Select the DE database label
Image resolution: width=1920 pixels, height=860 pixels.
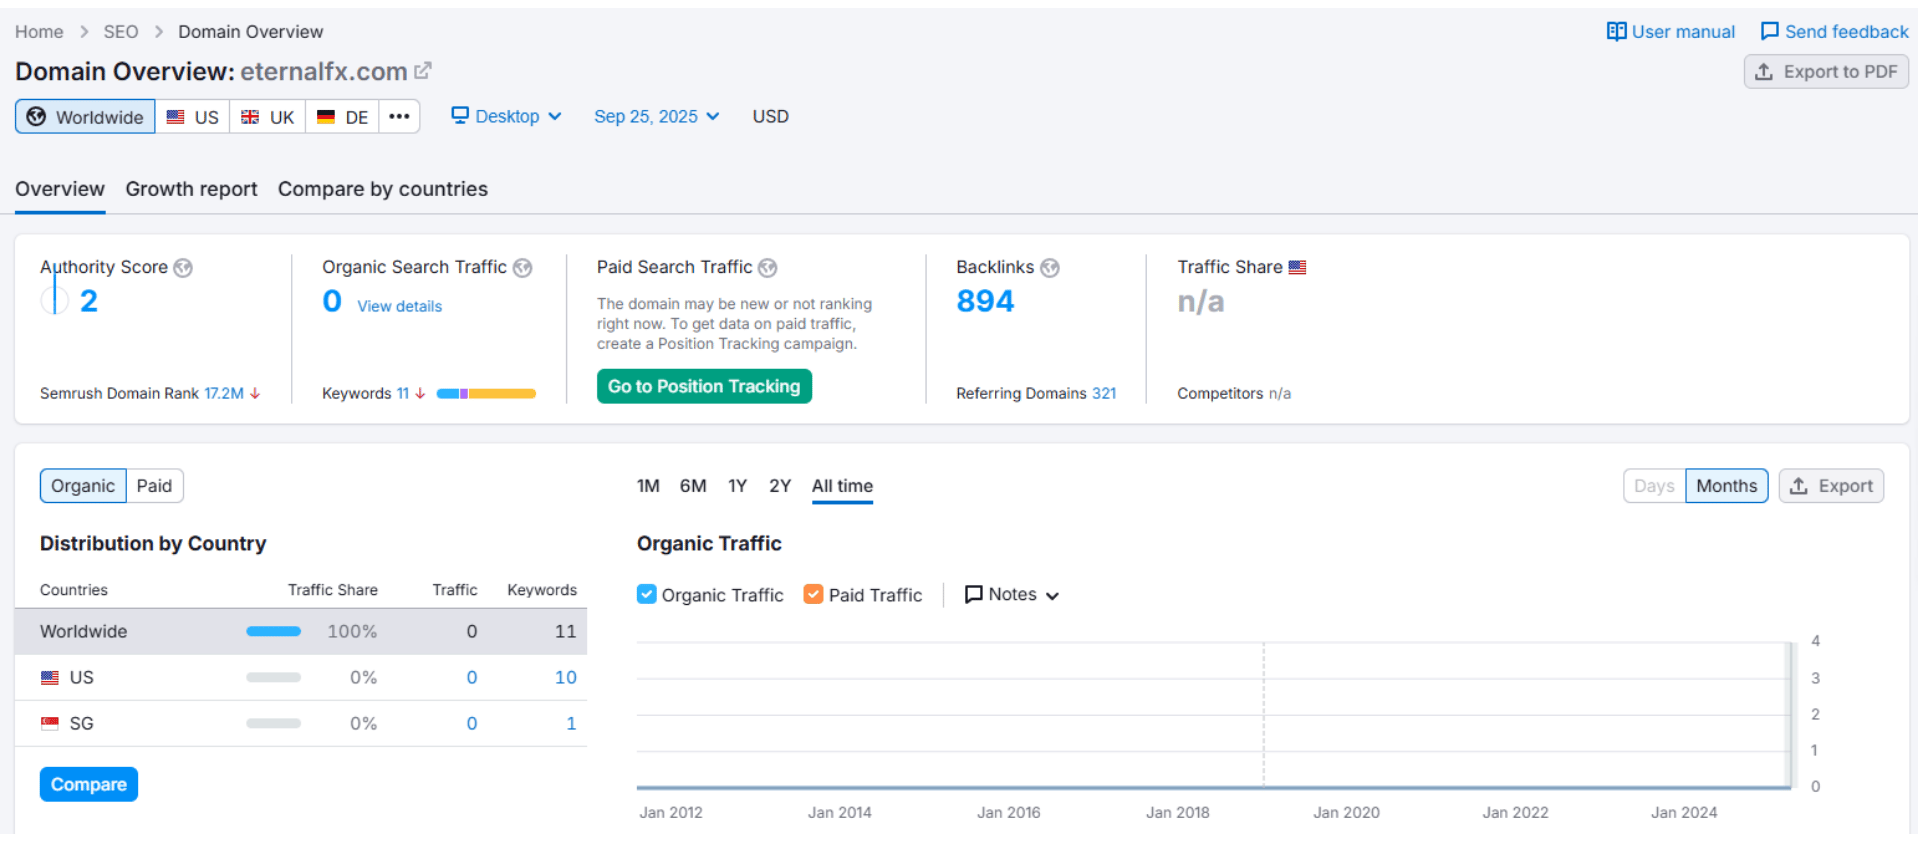click(x=356, y=118)
